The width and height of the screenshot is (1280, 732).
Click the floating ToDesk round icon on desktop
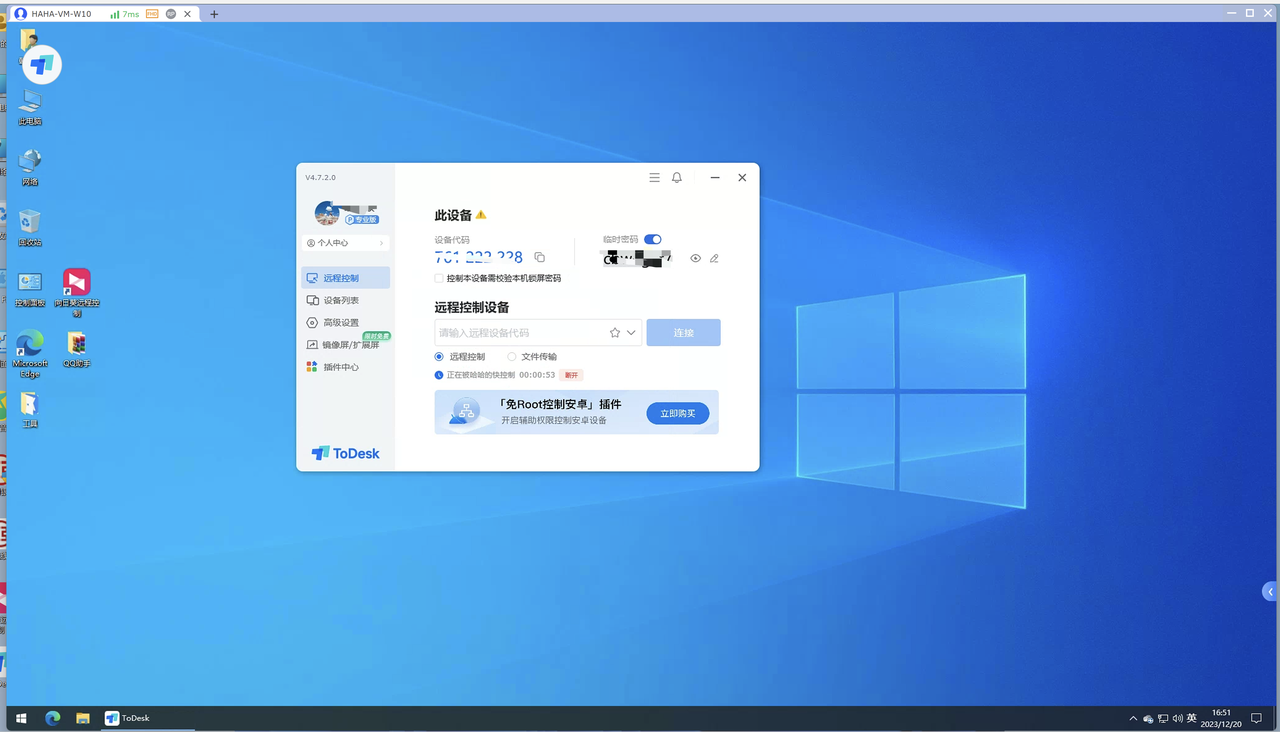click(42, 65)
